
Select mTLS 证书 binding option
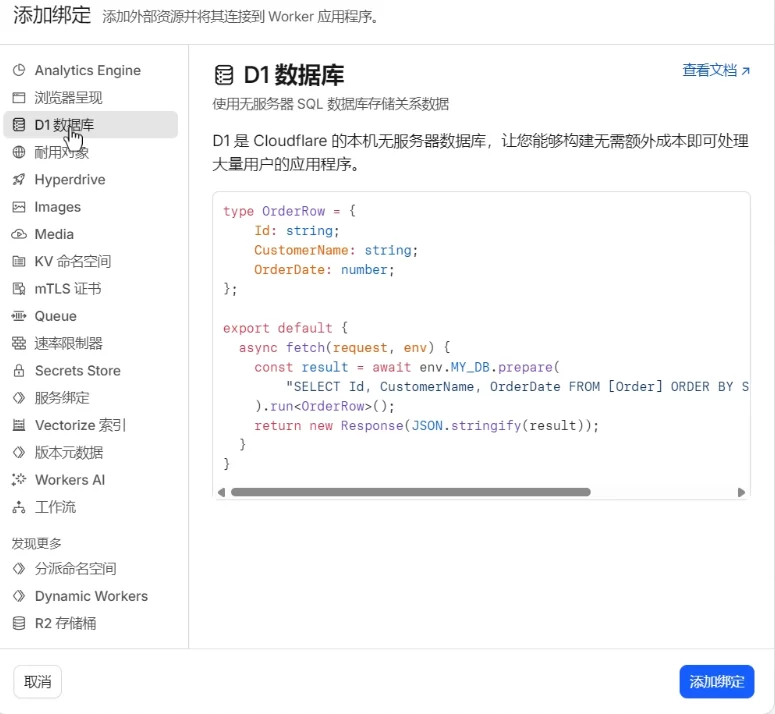click(67, 289)
